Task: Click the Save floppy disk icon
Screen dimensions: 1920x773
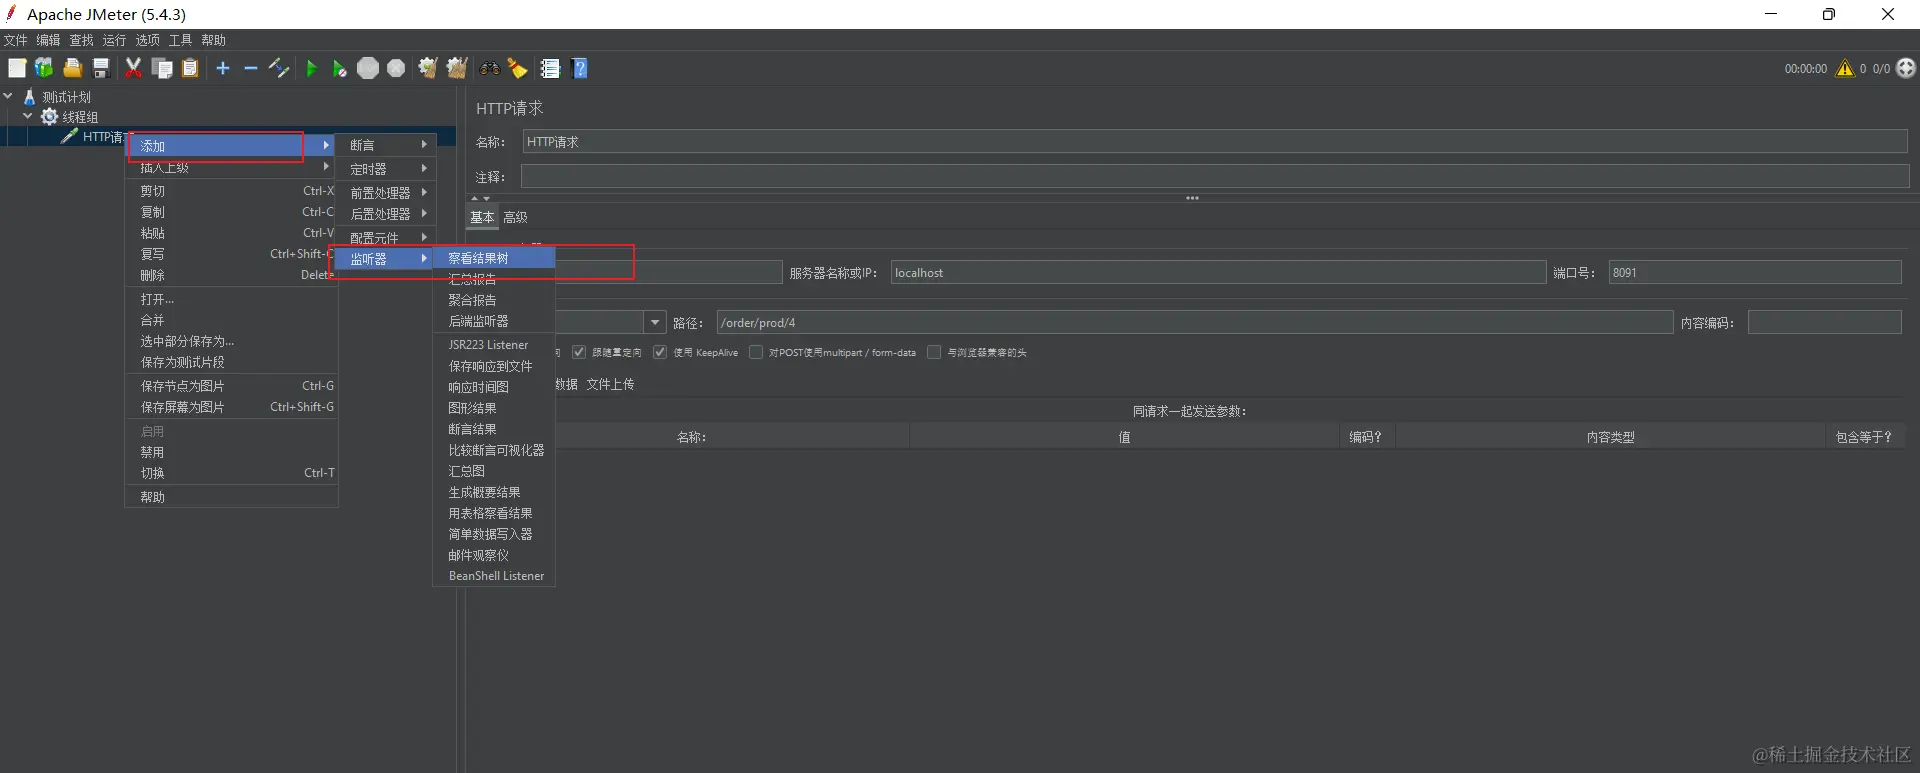Action: tap(101, 68)
